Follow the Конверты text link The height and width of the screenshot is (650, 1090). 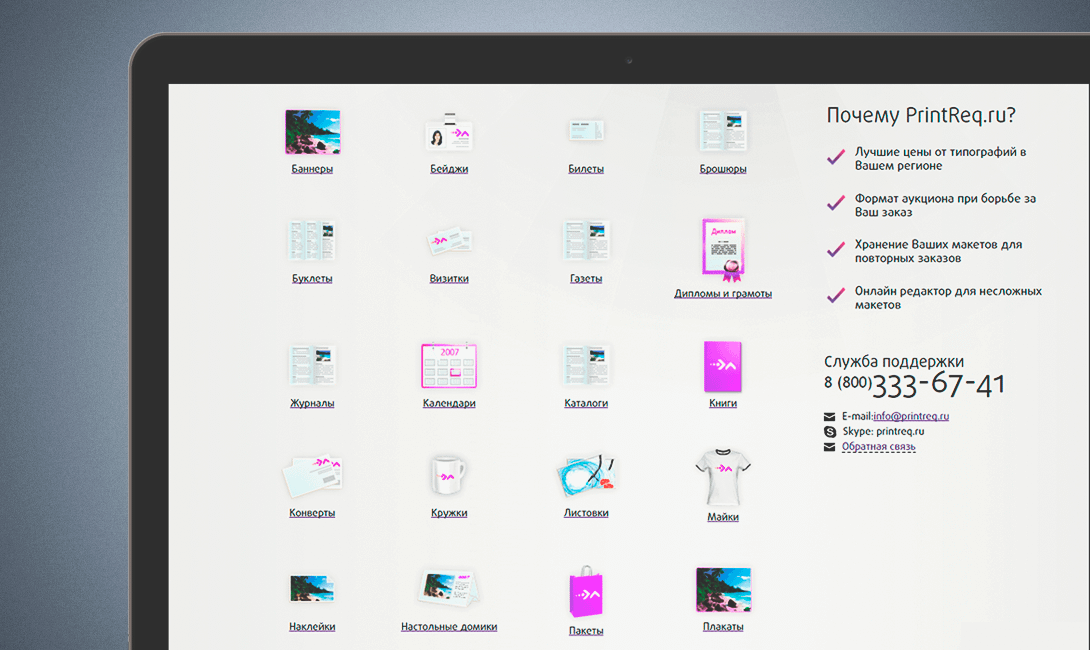coord(312,513)
